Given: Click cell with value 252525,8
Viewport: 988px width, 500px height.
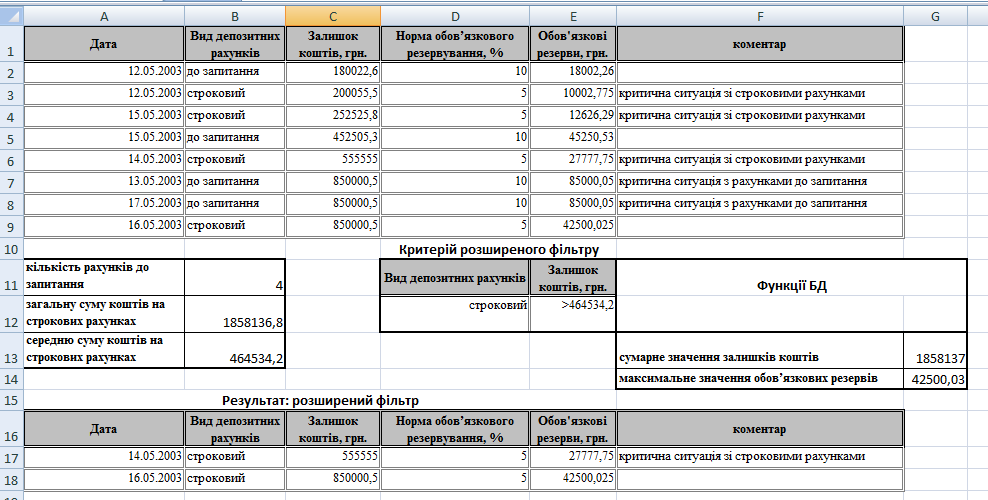Looking at the screenshot, I should [x=333, y=116].
